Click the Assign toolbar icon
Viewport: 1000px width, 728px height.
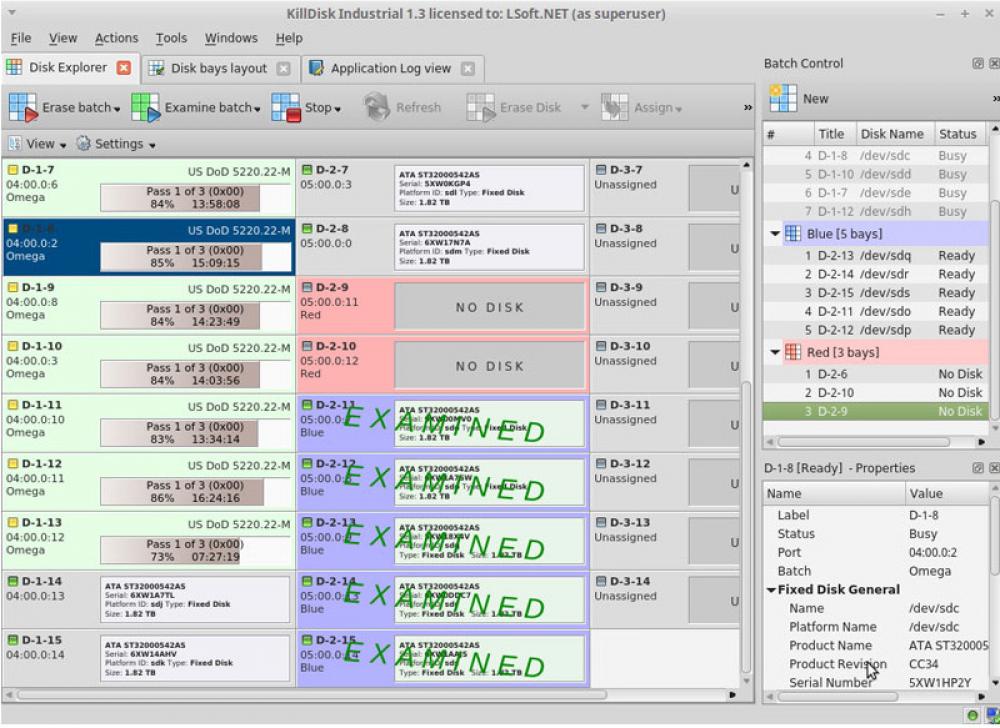click(613, 107)
